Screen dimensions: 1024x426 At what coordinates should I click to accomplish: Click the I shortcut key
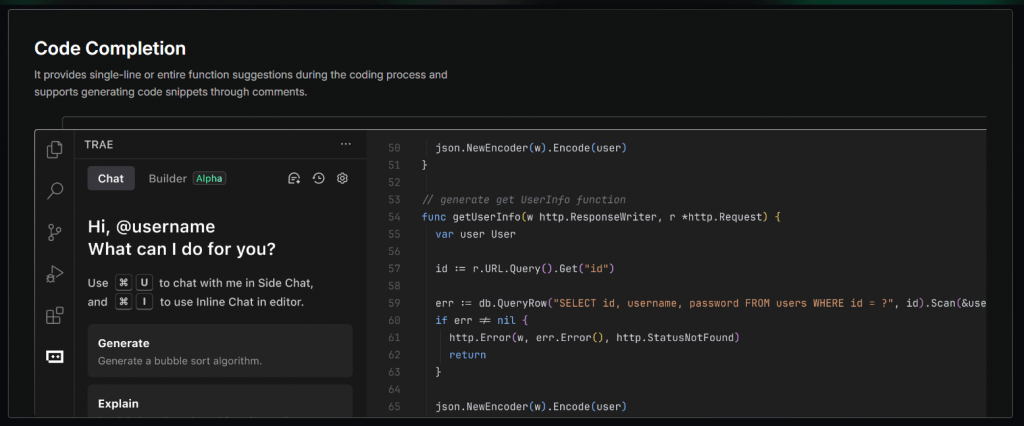pos(144,303)
